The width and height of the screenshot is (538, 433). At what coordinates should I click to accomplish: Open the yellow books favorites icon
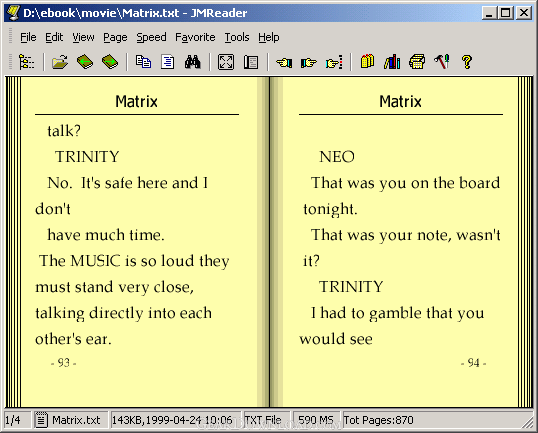[367, 62]
